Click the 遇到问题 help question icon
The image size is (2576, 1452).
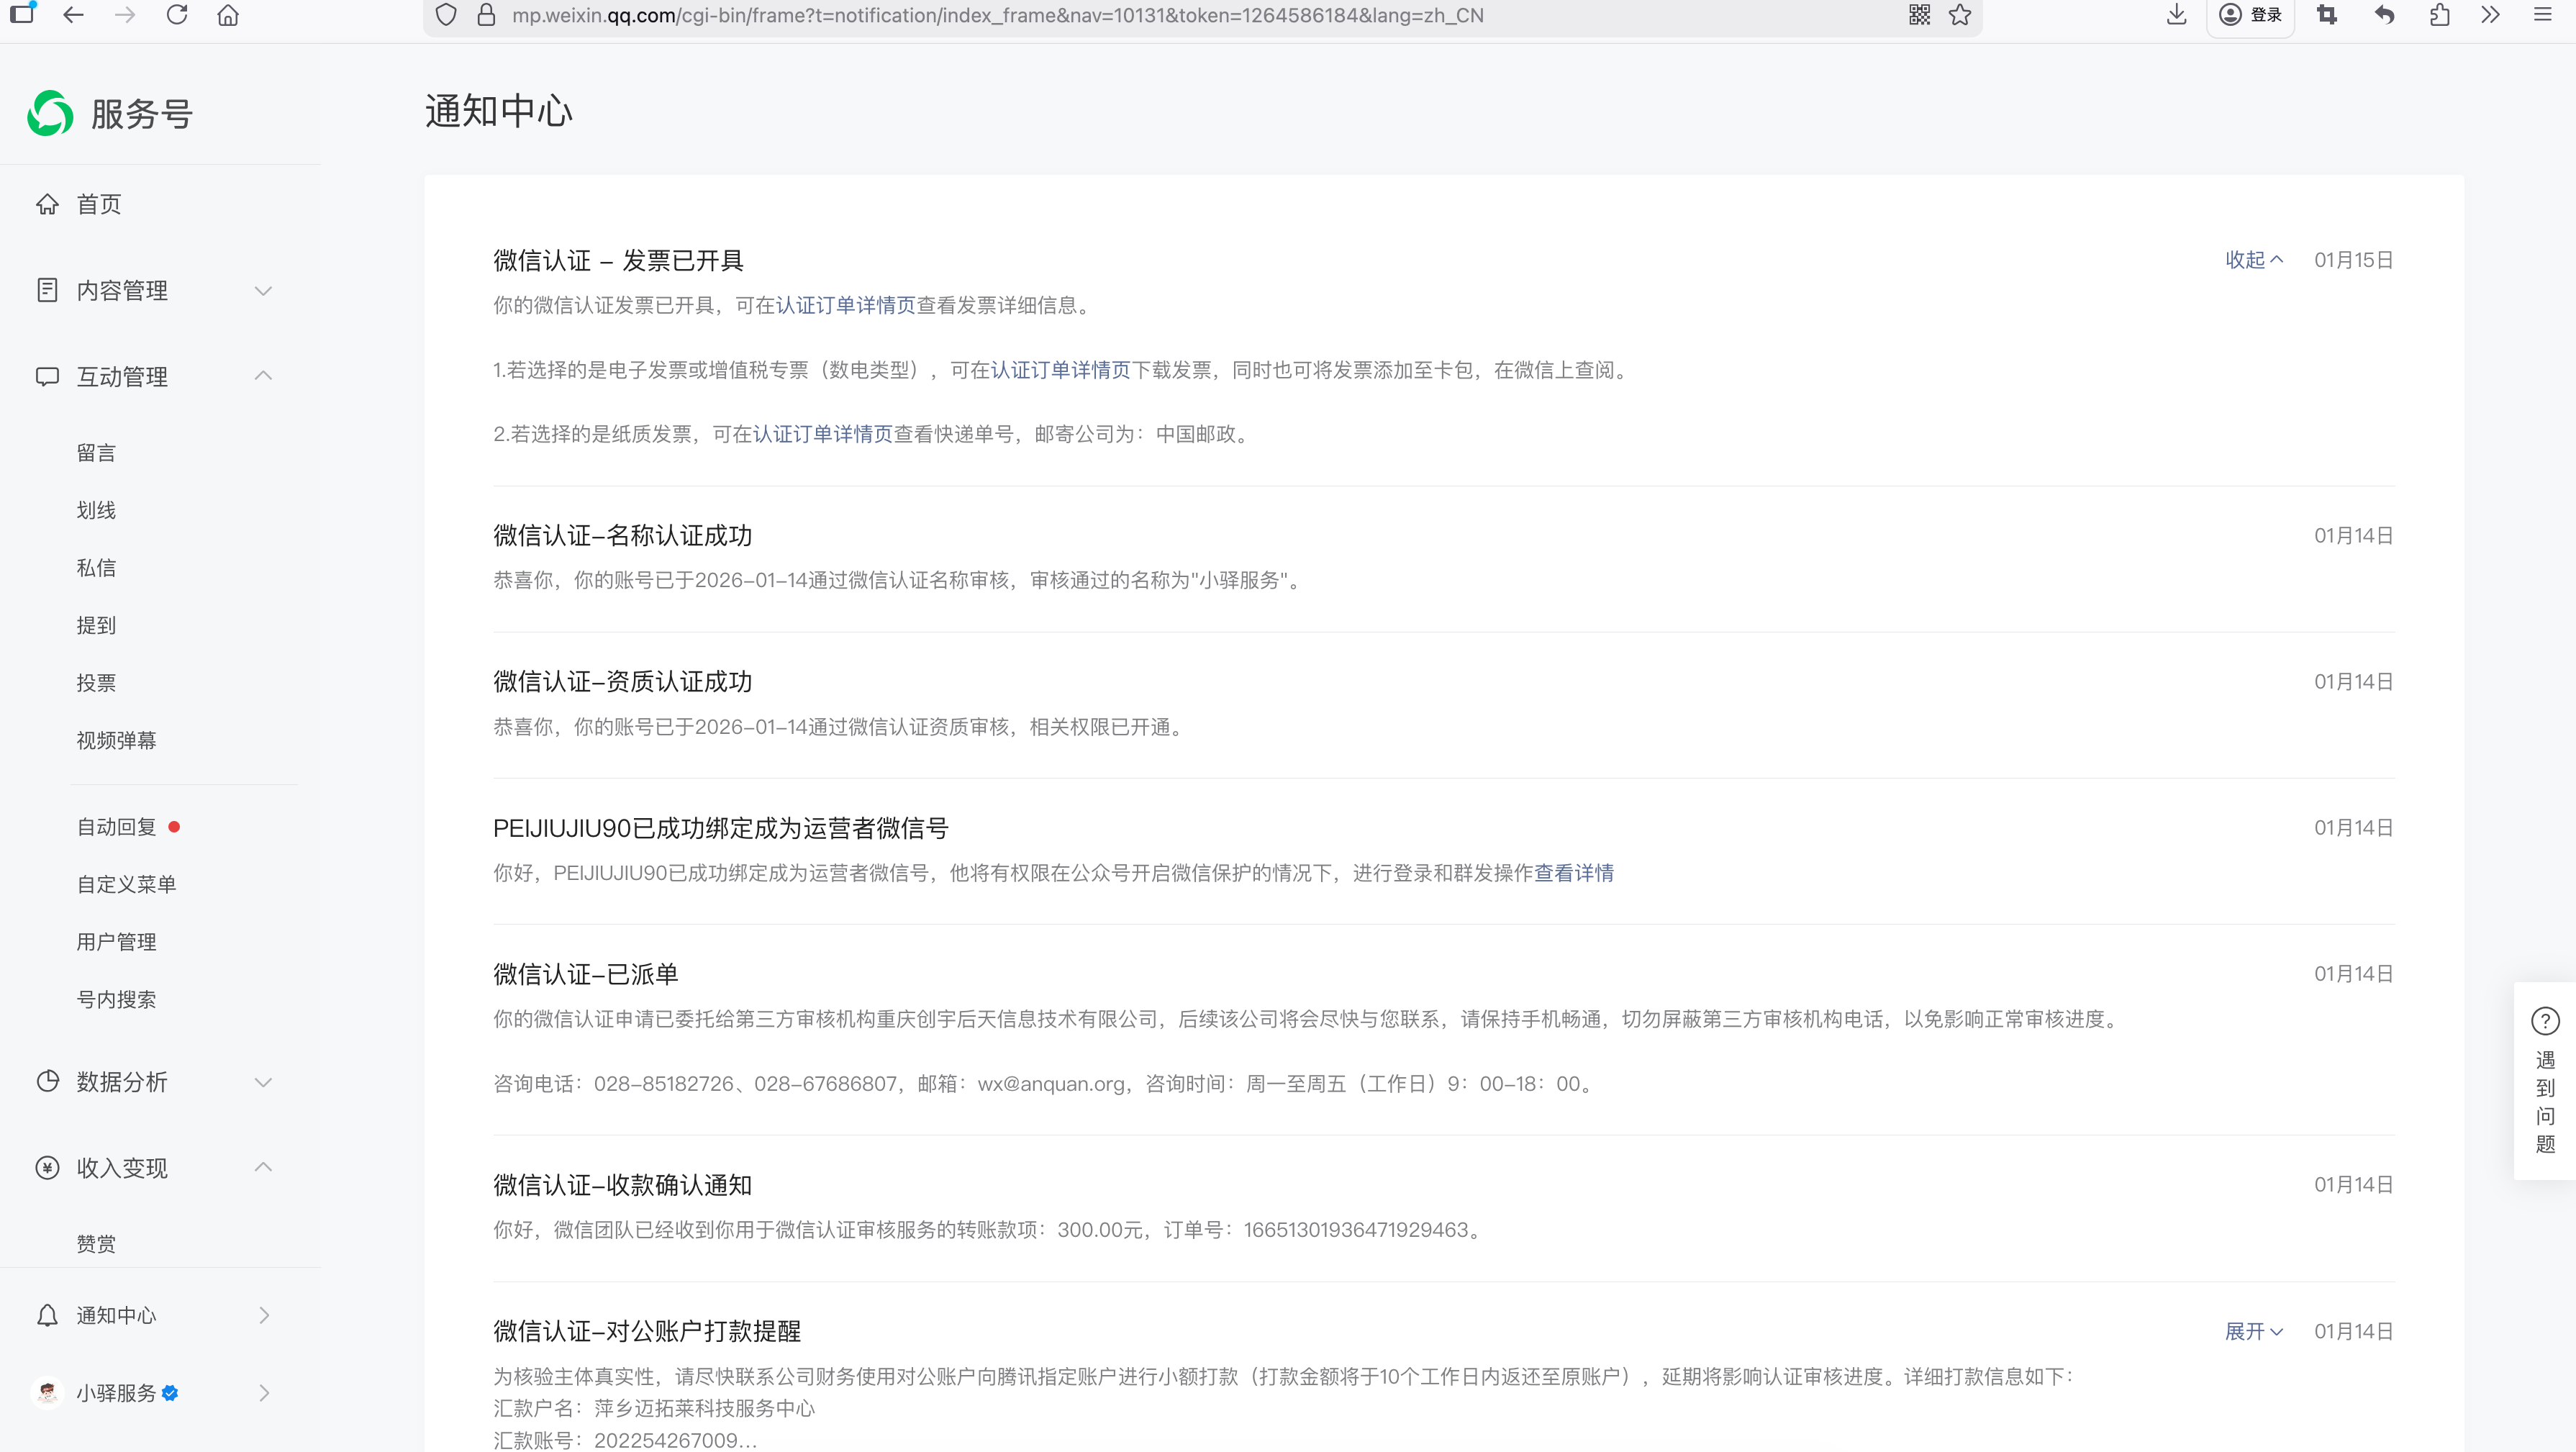[x=2545, y=1021]
